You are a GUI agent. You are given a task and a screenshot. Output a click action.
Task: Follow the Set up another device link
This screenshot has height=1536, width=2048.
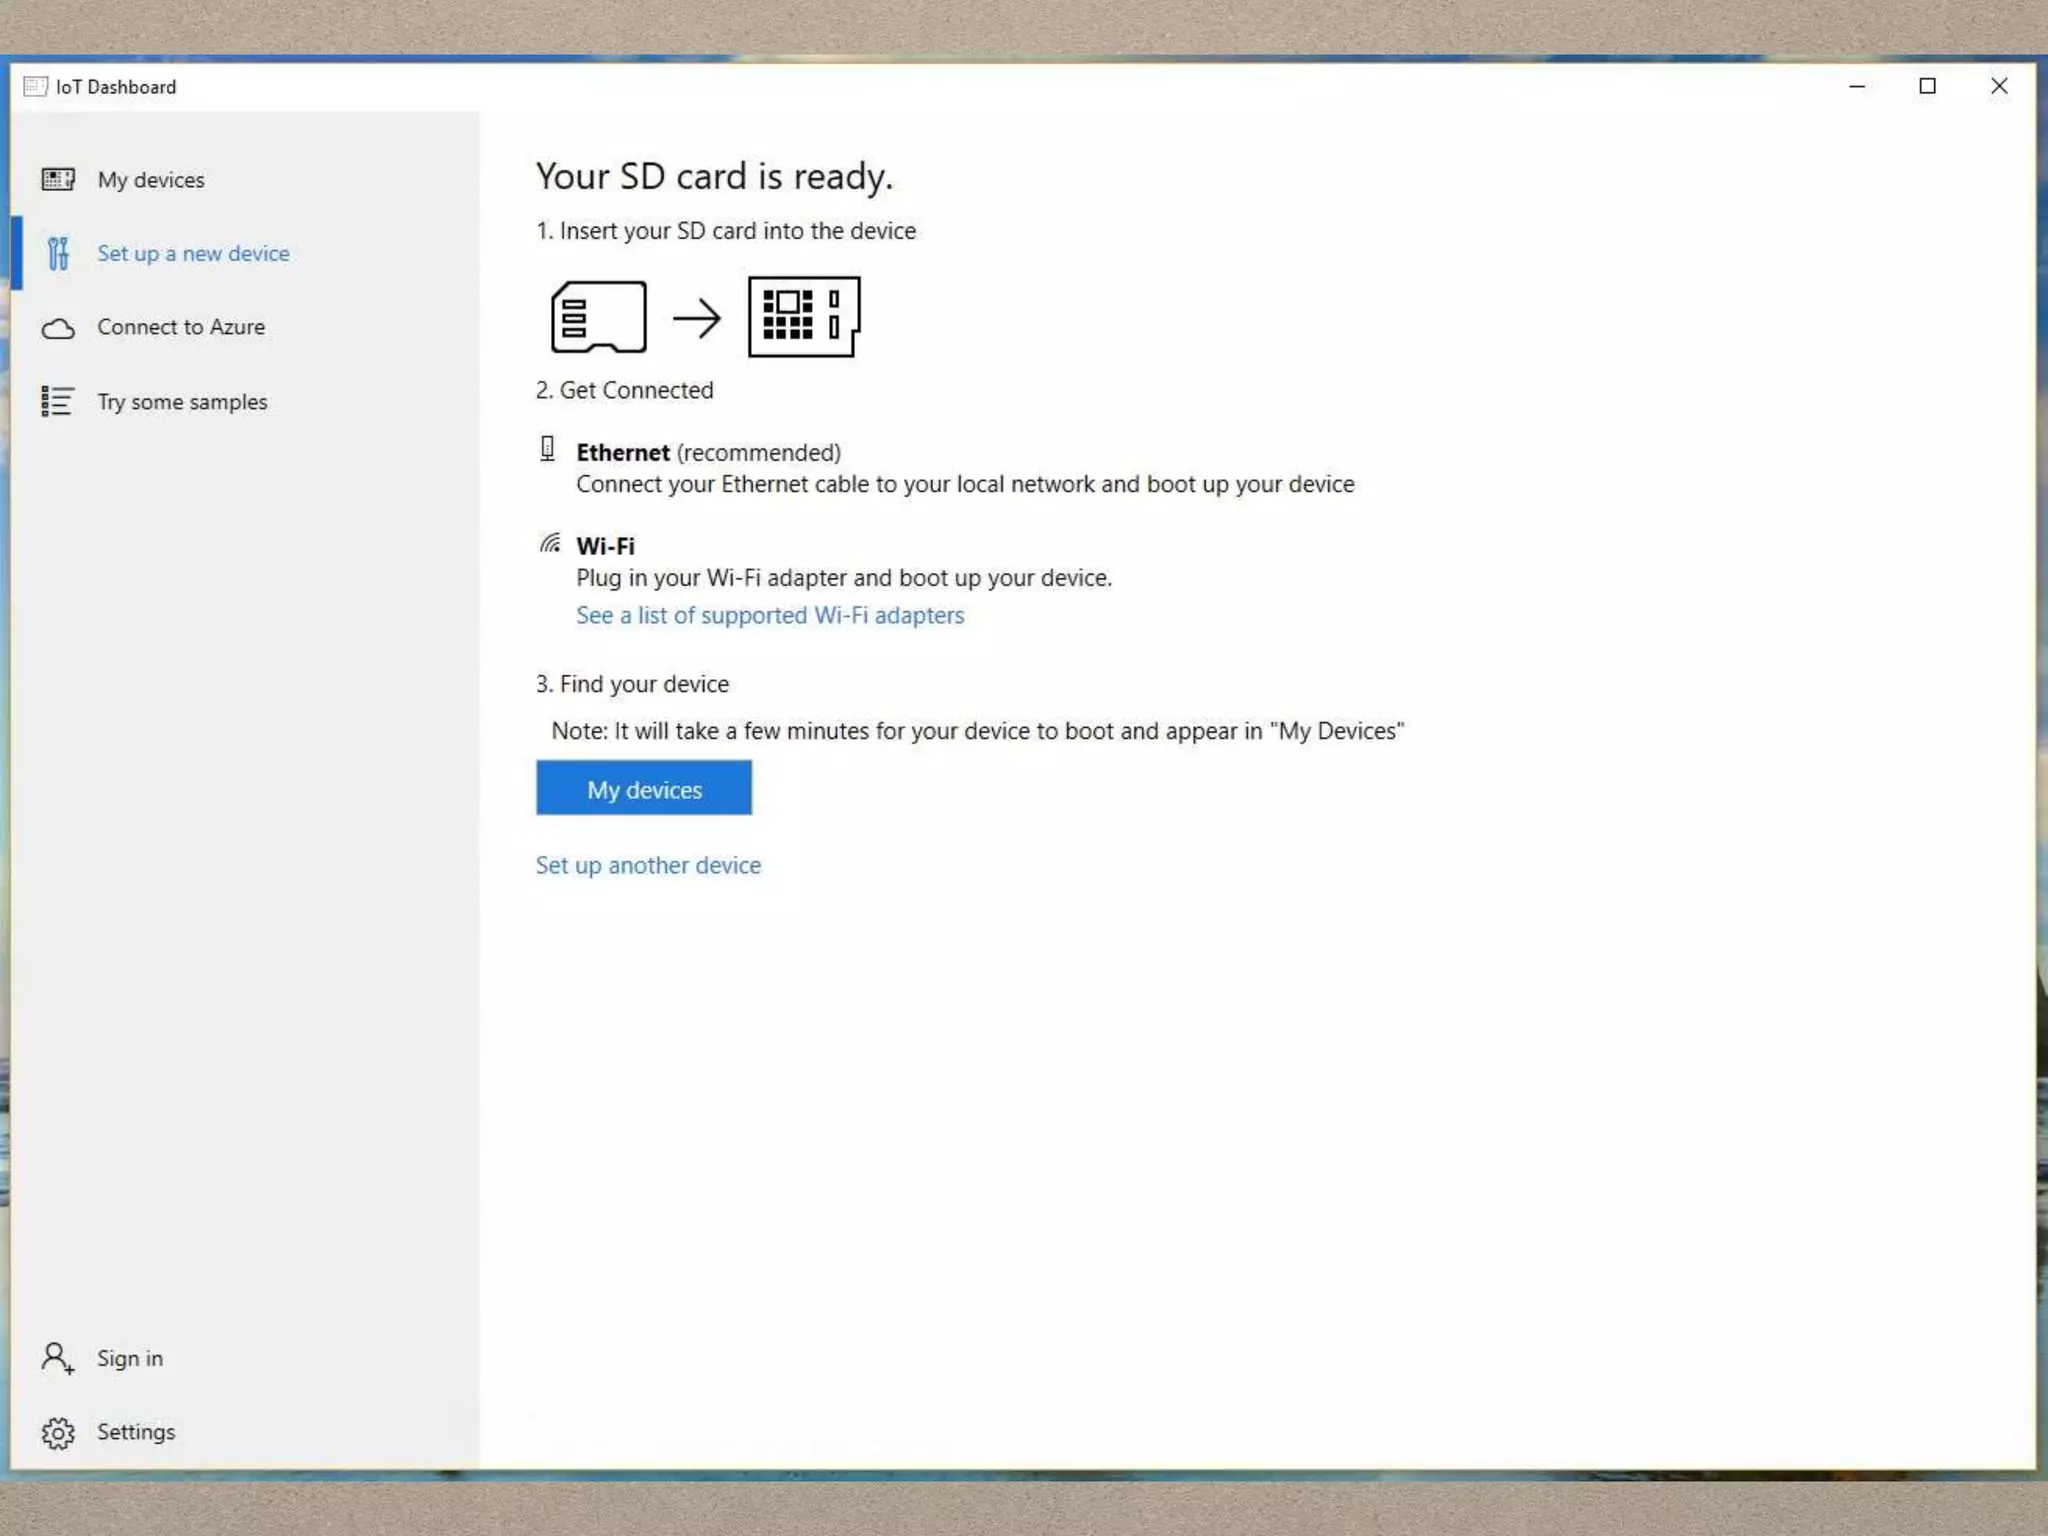point(648,865)
